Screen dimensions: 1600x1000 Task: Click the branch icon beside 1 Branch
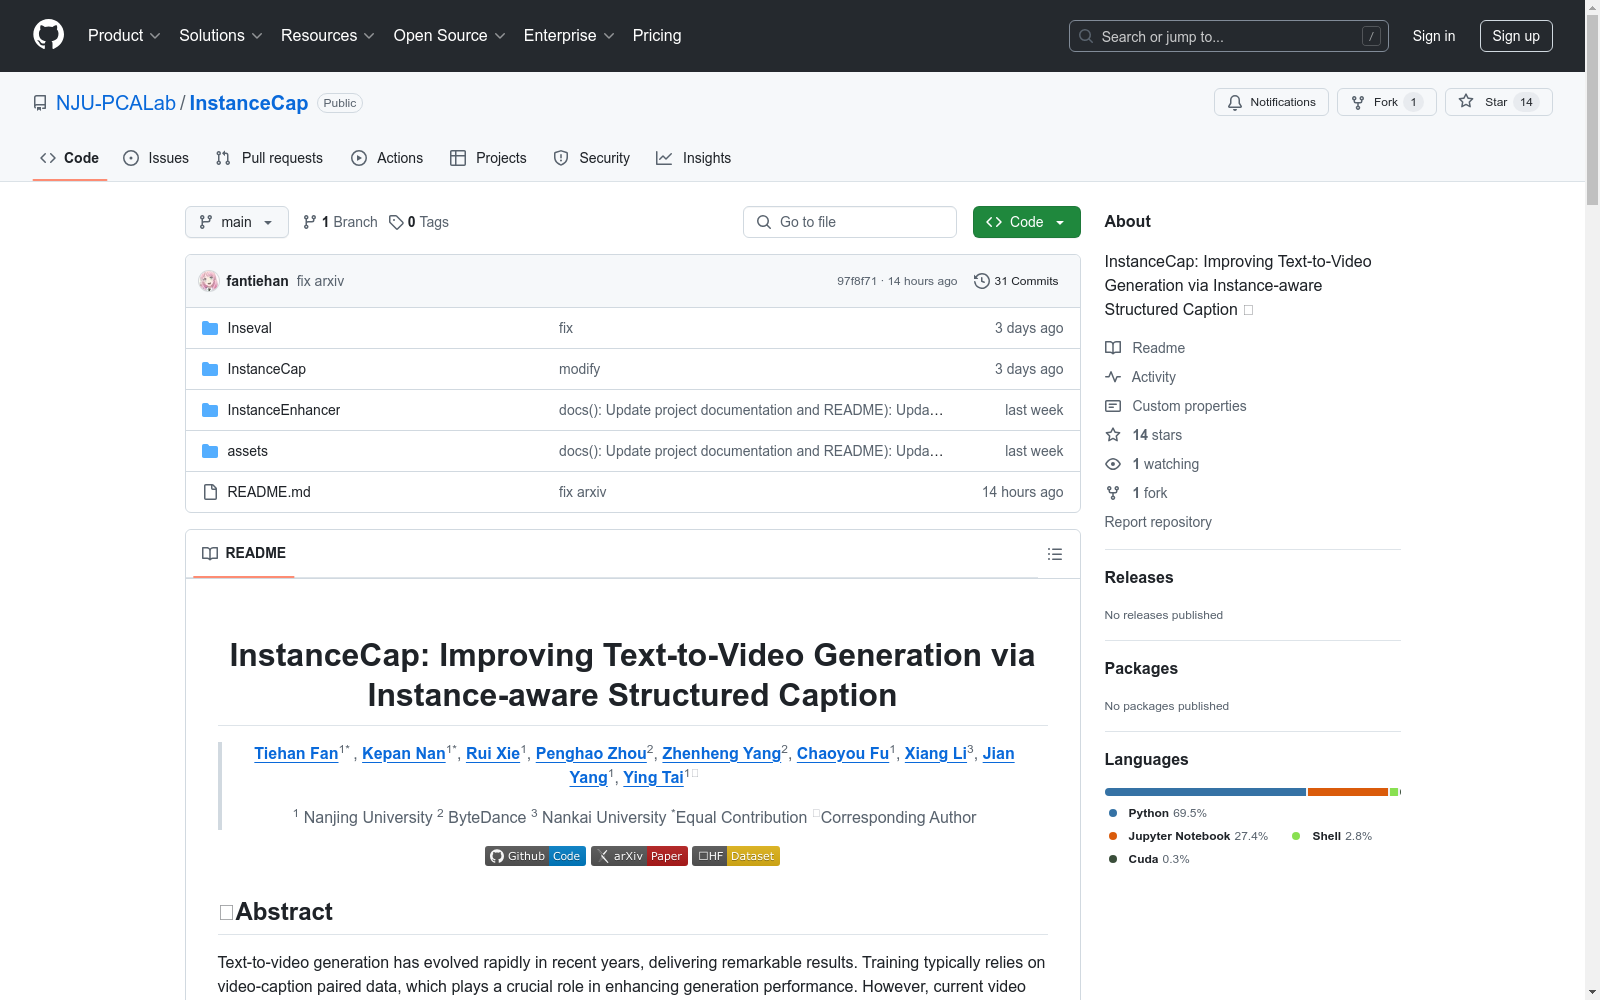pyautogui.click(x=310, y=222)
